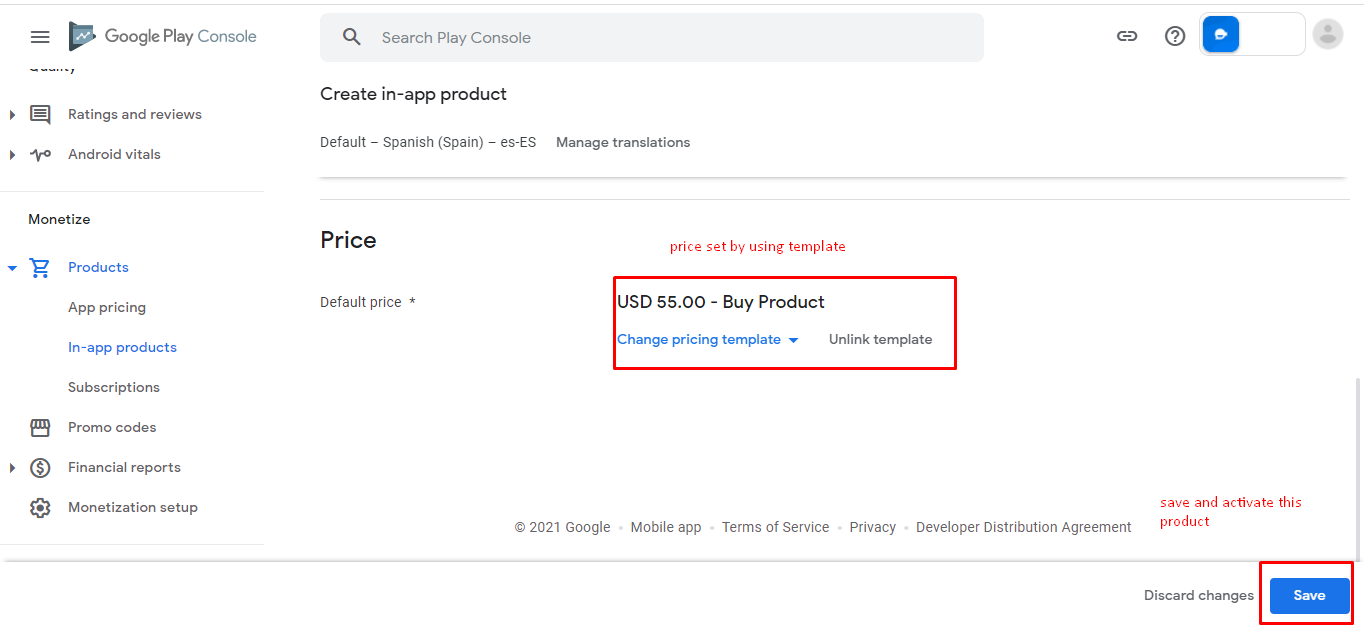Expand the Financial reports section
The width and height of the screenshot is (1364, 628).
(x=12, y=468)
